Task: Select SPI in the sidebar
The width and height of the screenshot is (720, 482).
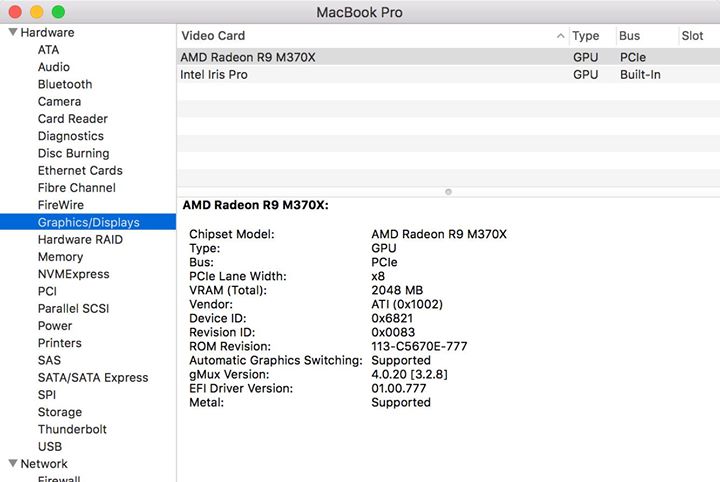Action: click(x=47, y=394)
